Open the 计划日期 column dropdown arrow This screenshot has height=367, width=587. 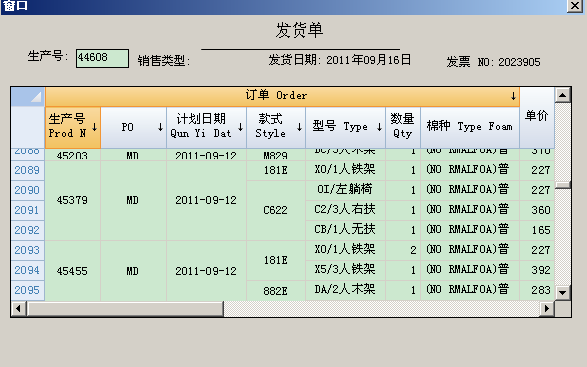(240, 127)
